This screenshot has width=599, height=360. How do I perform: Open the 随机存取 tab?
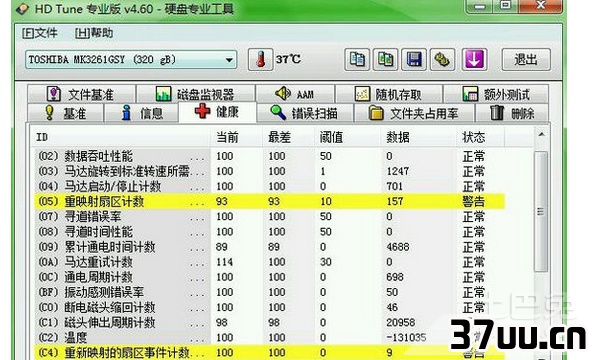click(389, 94)
